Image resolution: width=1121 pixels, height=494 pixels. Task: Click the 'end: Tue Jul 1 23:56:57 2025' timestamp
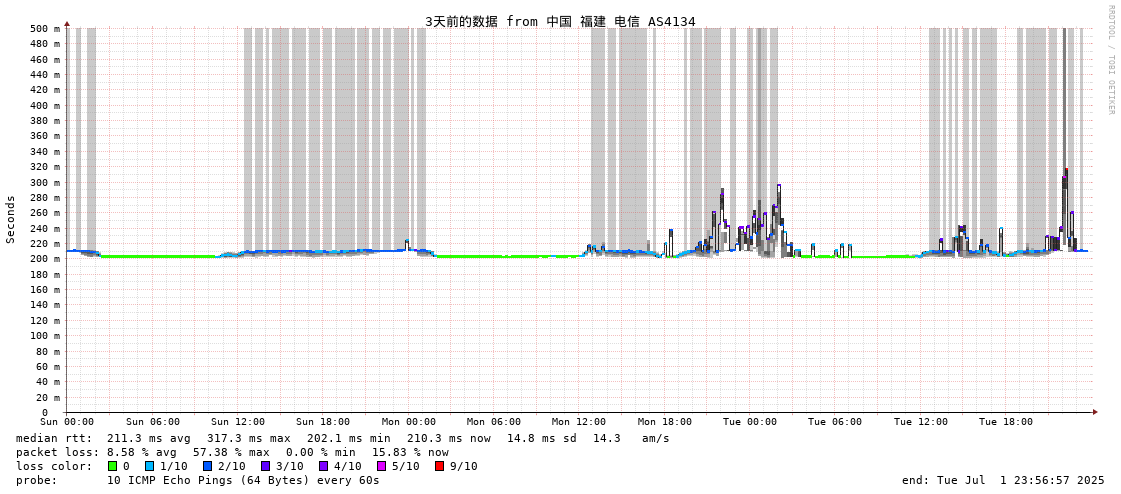(x=1003, y=480)
